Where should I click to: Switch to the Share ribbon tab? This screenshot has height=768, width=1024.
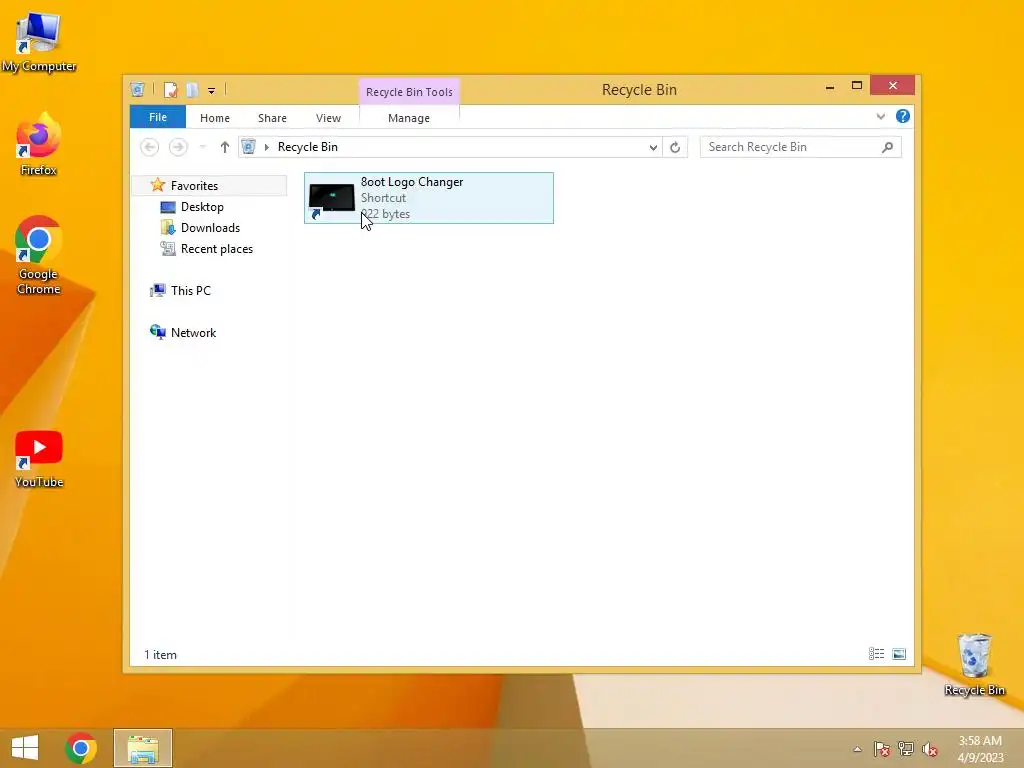(272, 118)
